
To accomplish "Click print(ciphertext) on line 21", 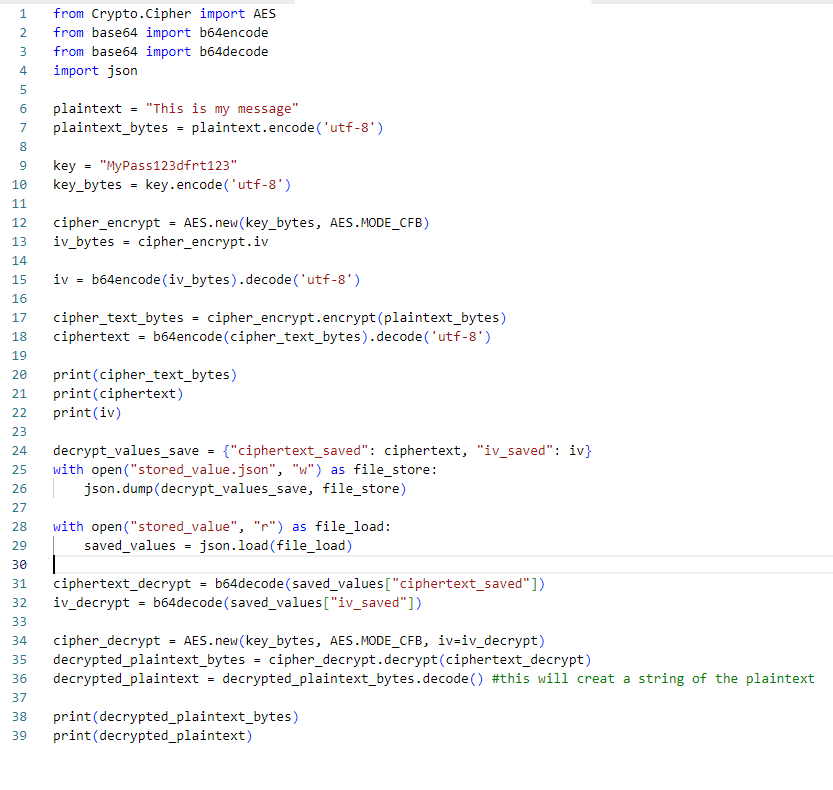I will (x=118, y=394).
